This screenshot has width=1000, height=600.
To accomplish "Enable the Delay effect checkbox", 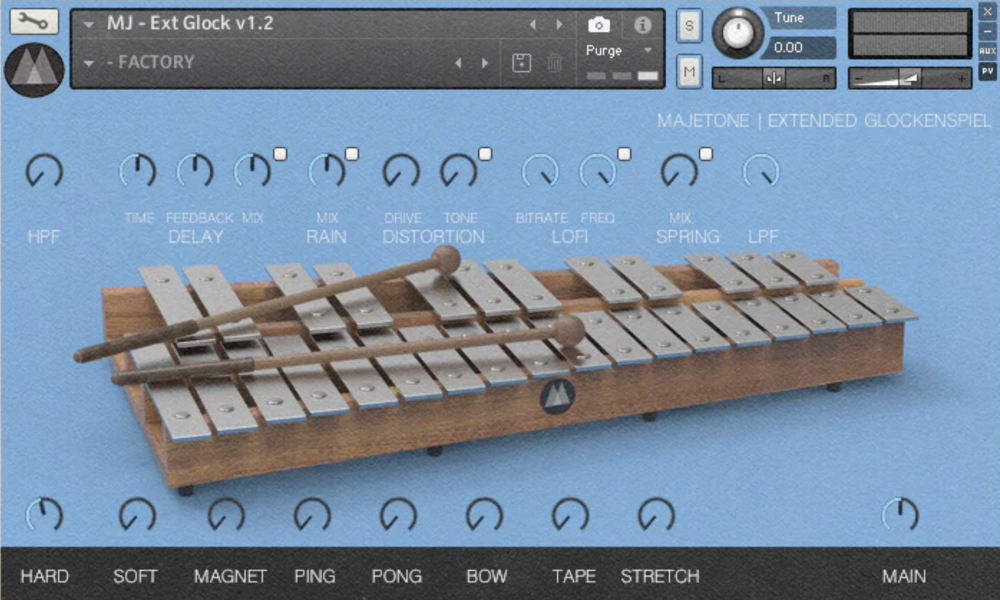I will pyautogui.click(x=280, y=154).
